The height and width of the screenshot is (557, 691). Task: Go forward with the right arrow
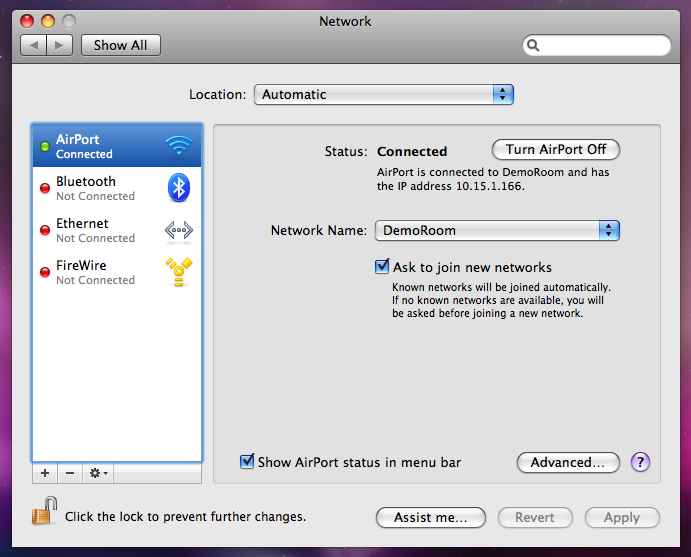pos(59,45)
